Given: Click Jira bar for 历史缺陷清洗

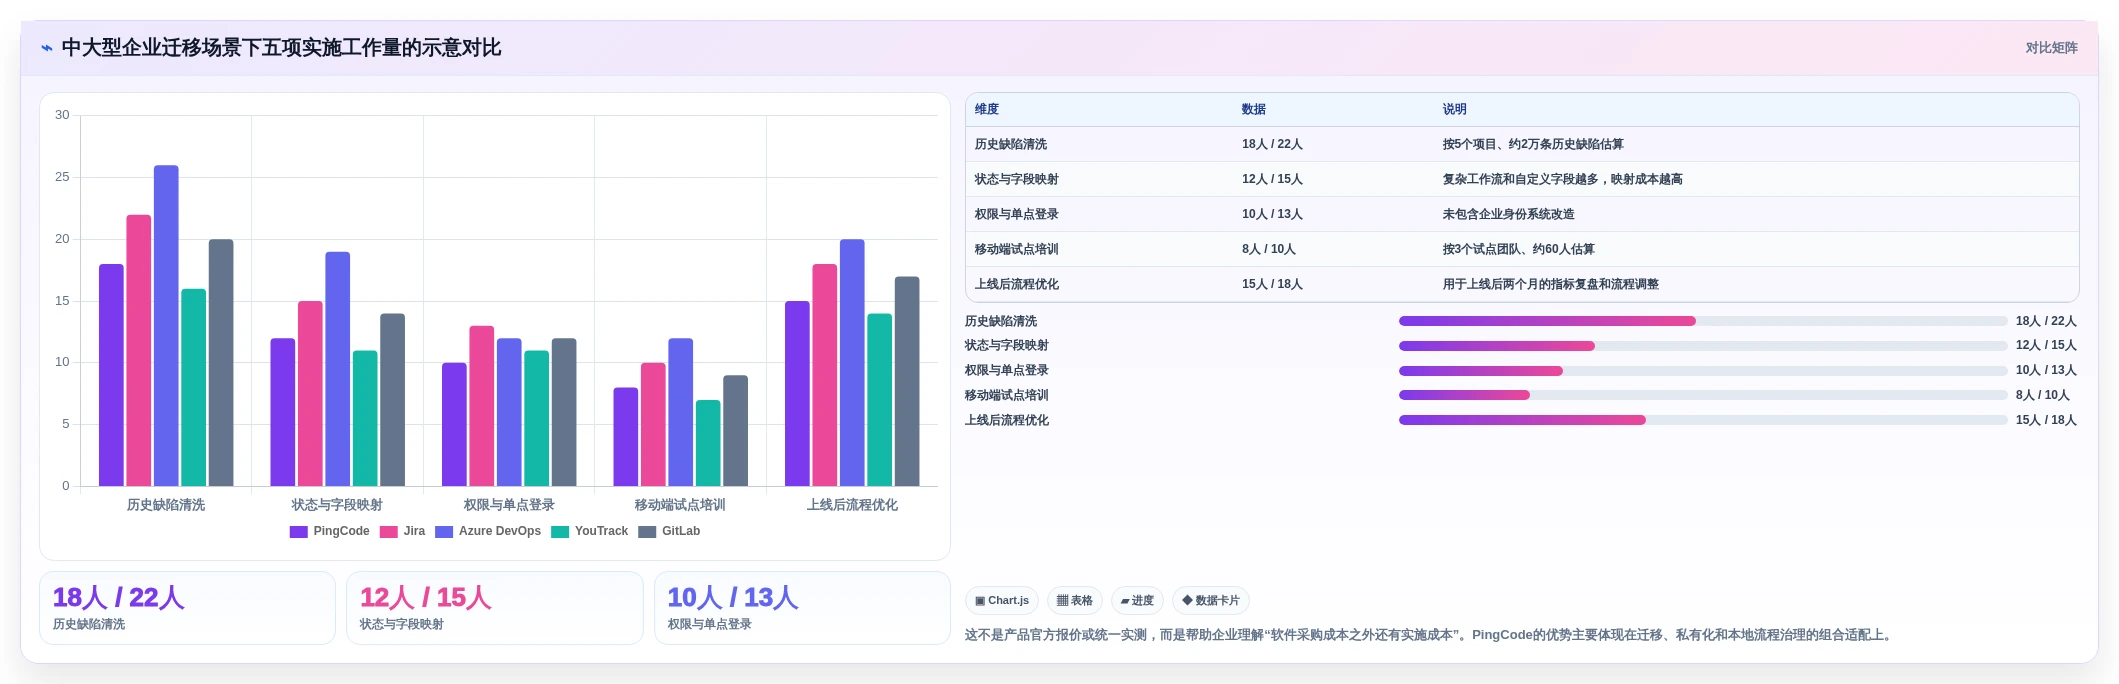Looking at the screenshot, I should click(139, 350).
